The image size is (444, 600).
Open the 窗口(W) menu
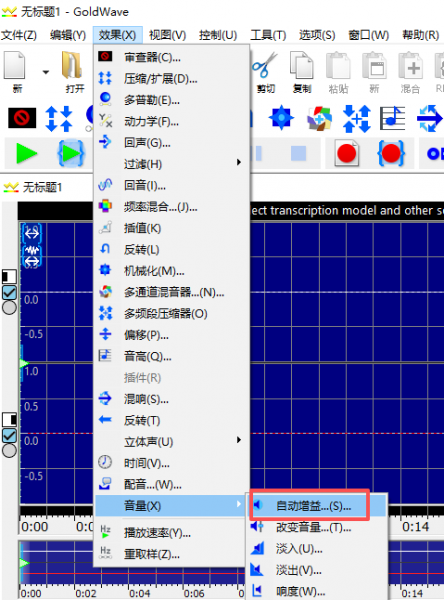[x=368, y=35]
